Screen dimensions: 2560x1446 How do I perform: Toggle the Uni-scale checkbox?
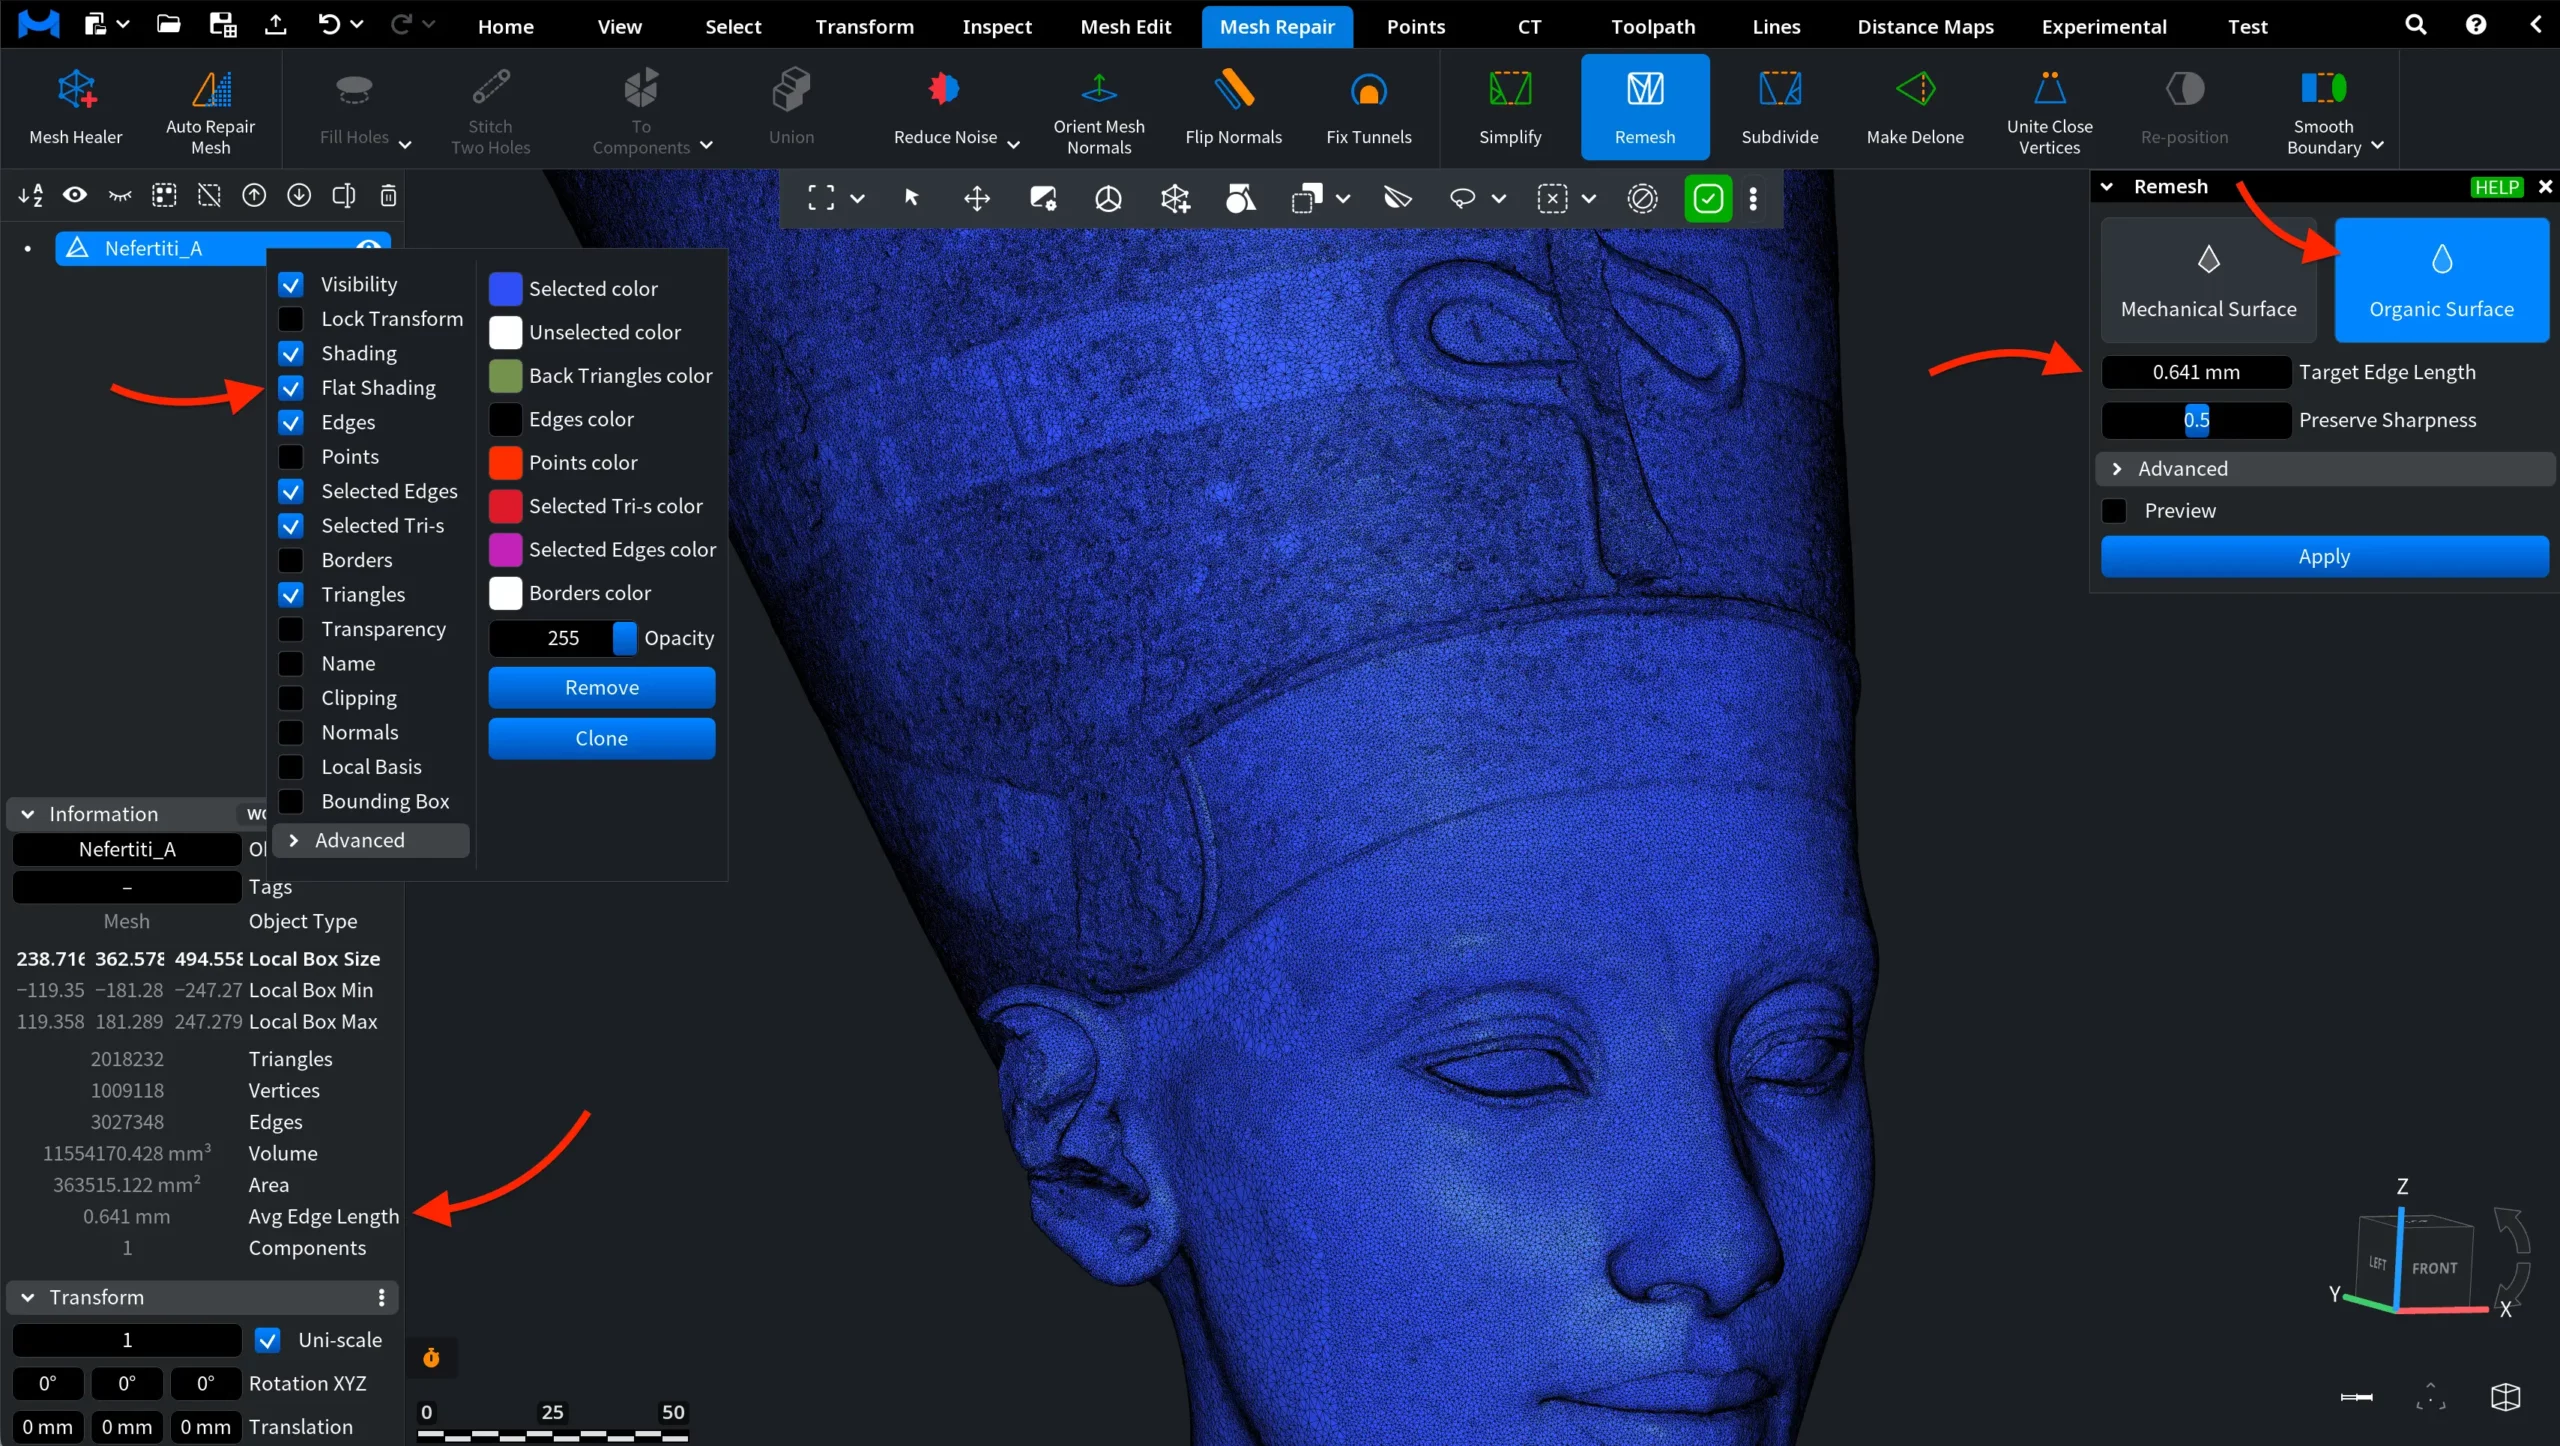tap(268, 1340)
